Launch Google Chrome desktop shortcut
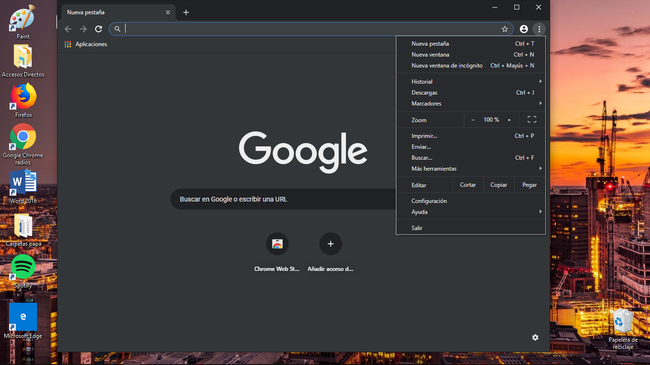 tap(23, 144)
